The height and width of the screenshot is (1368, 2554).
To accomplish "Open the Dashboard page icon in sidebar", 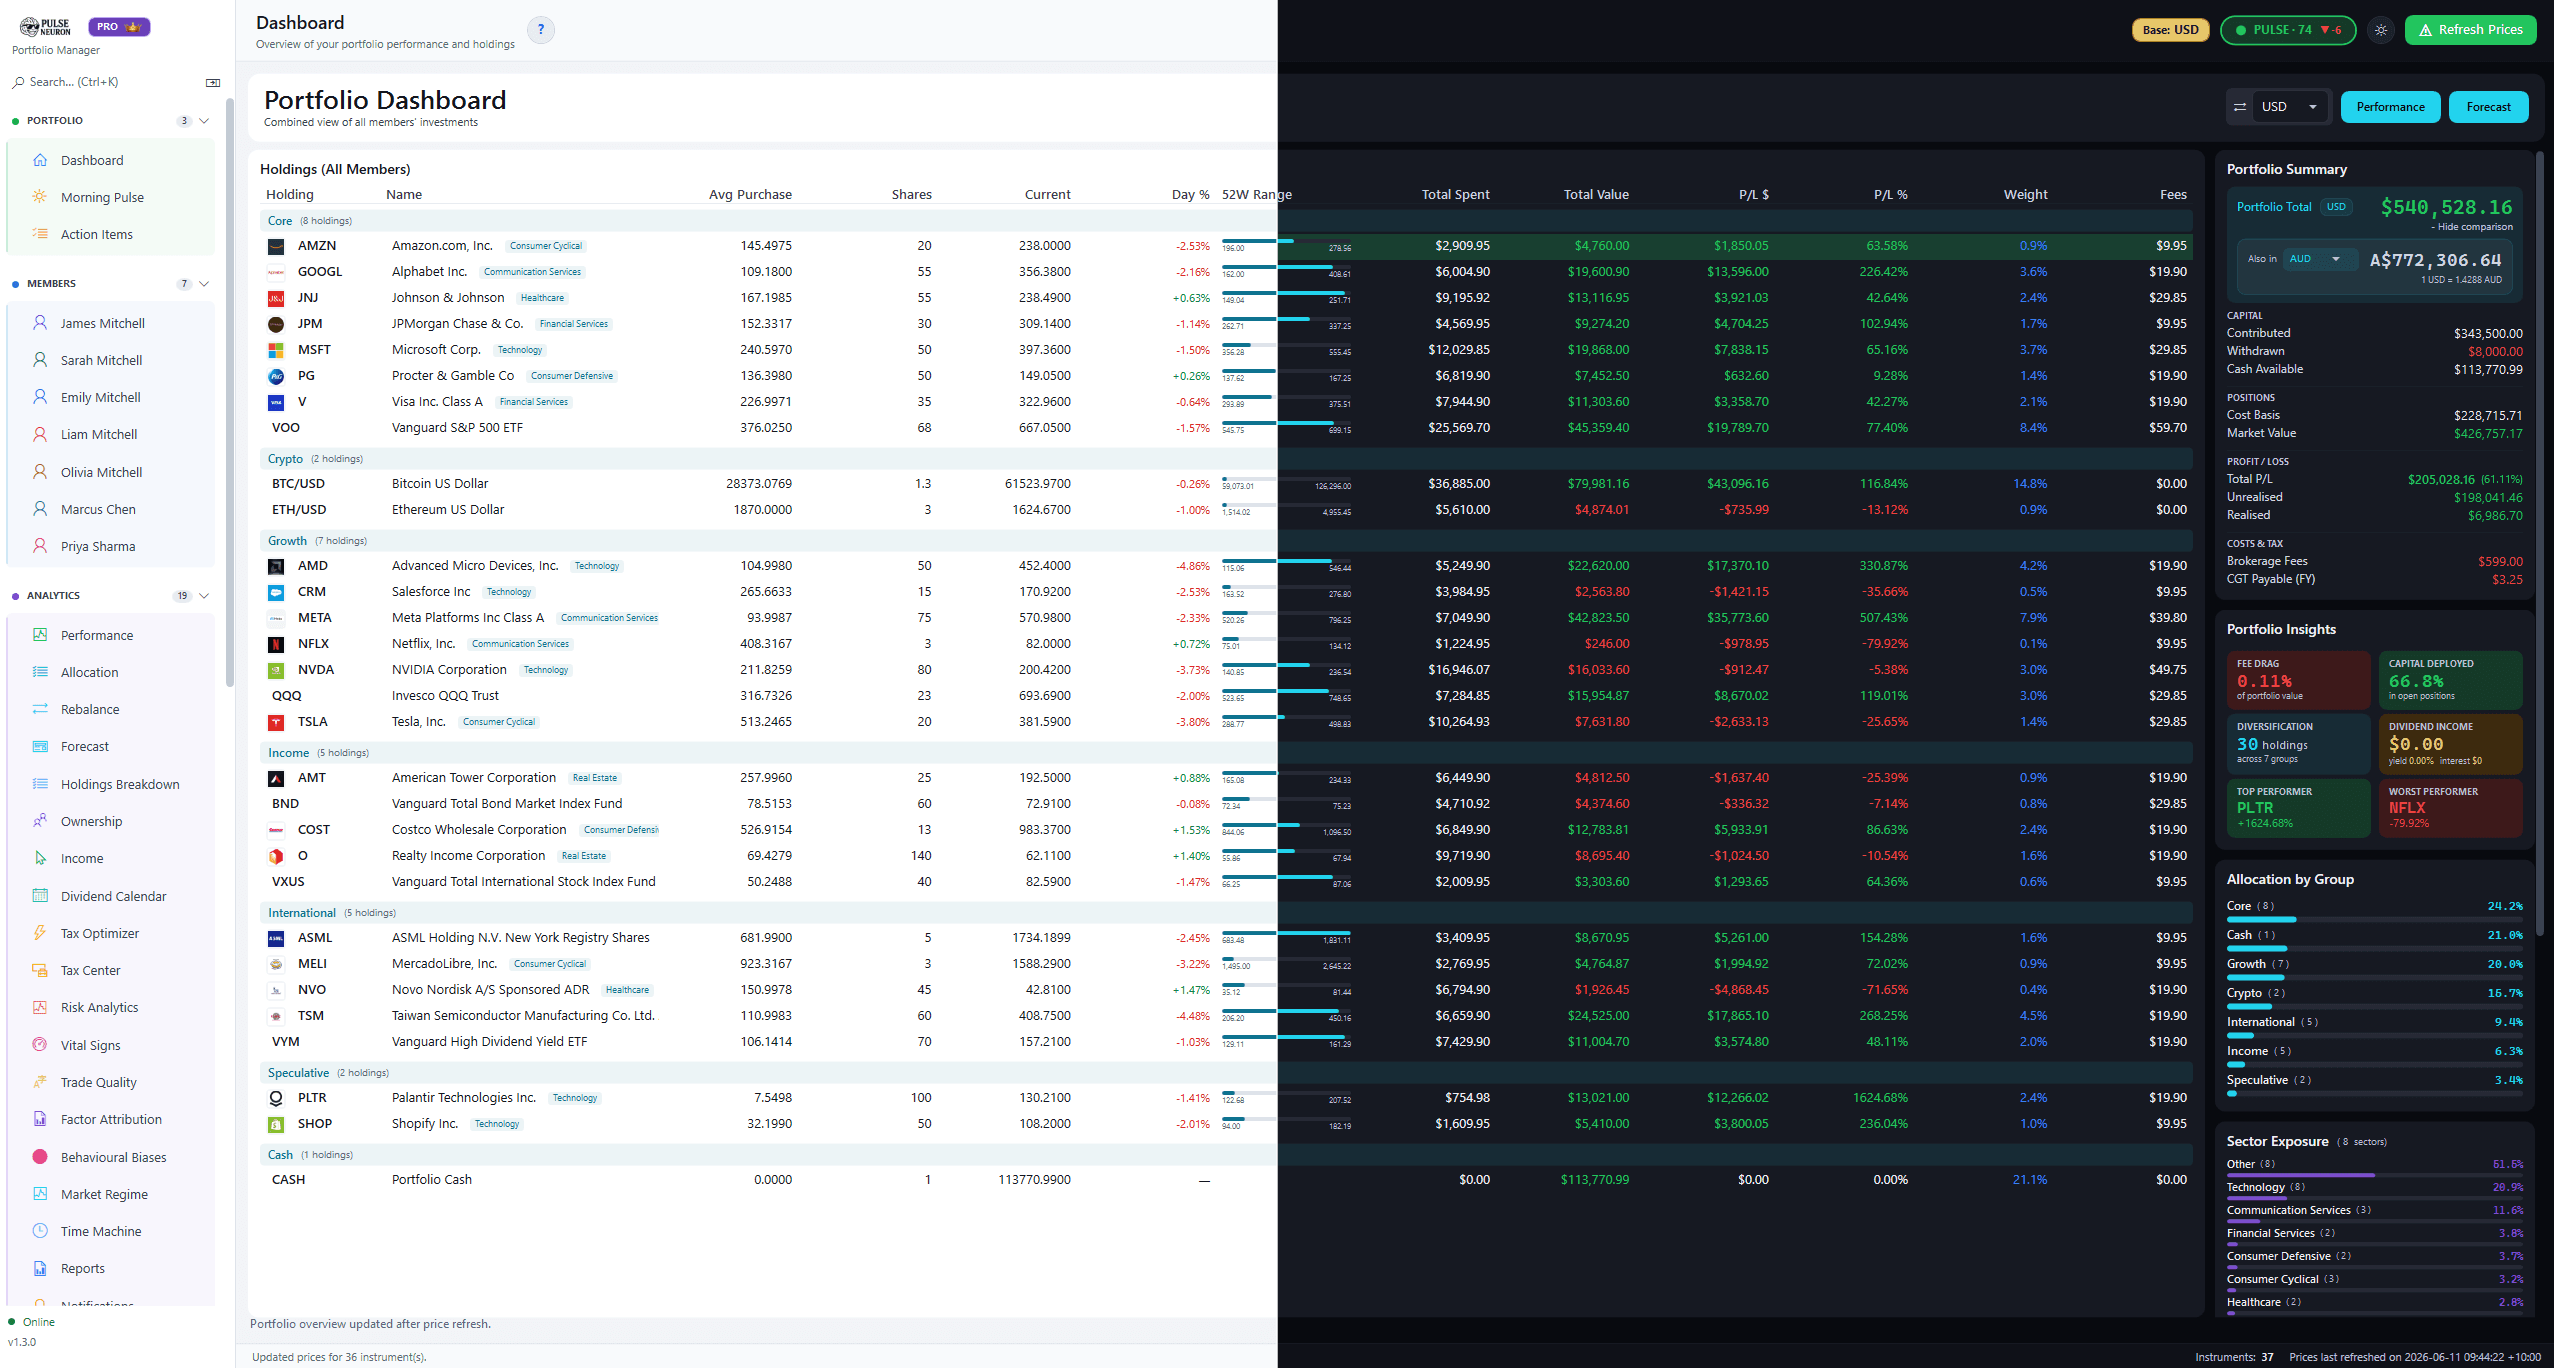I will (x=40, y=160).
